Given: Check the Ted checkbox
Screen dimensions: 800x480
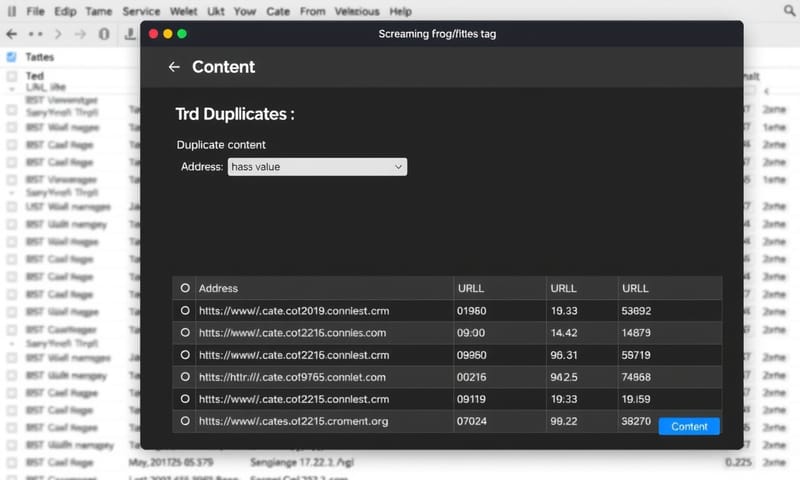Looking at the screenshot, I should [11, 76].
